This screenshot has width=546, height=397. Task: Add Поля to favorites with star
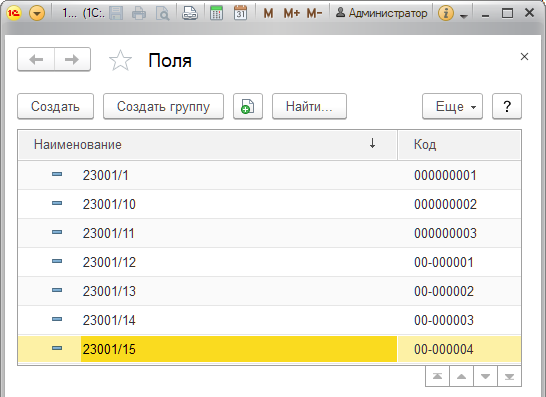coord(120,60)
